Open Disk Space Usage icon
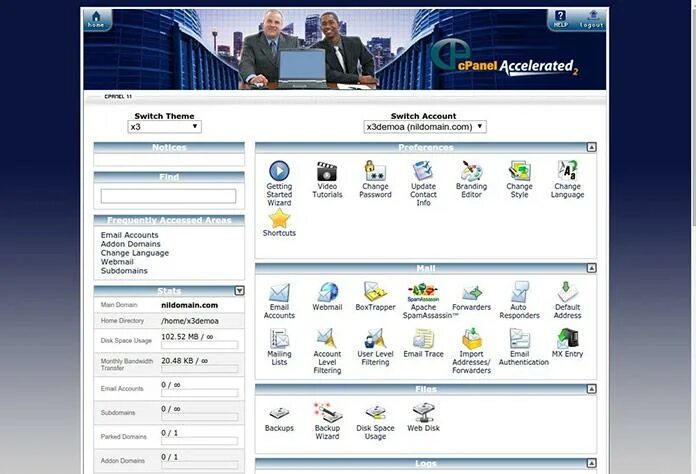Screen dimensions: 696x474 pos(375,422)
